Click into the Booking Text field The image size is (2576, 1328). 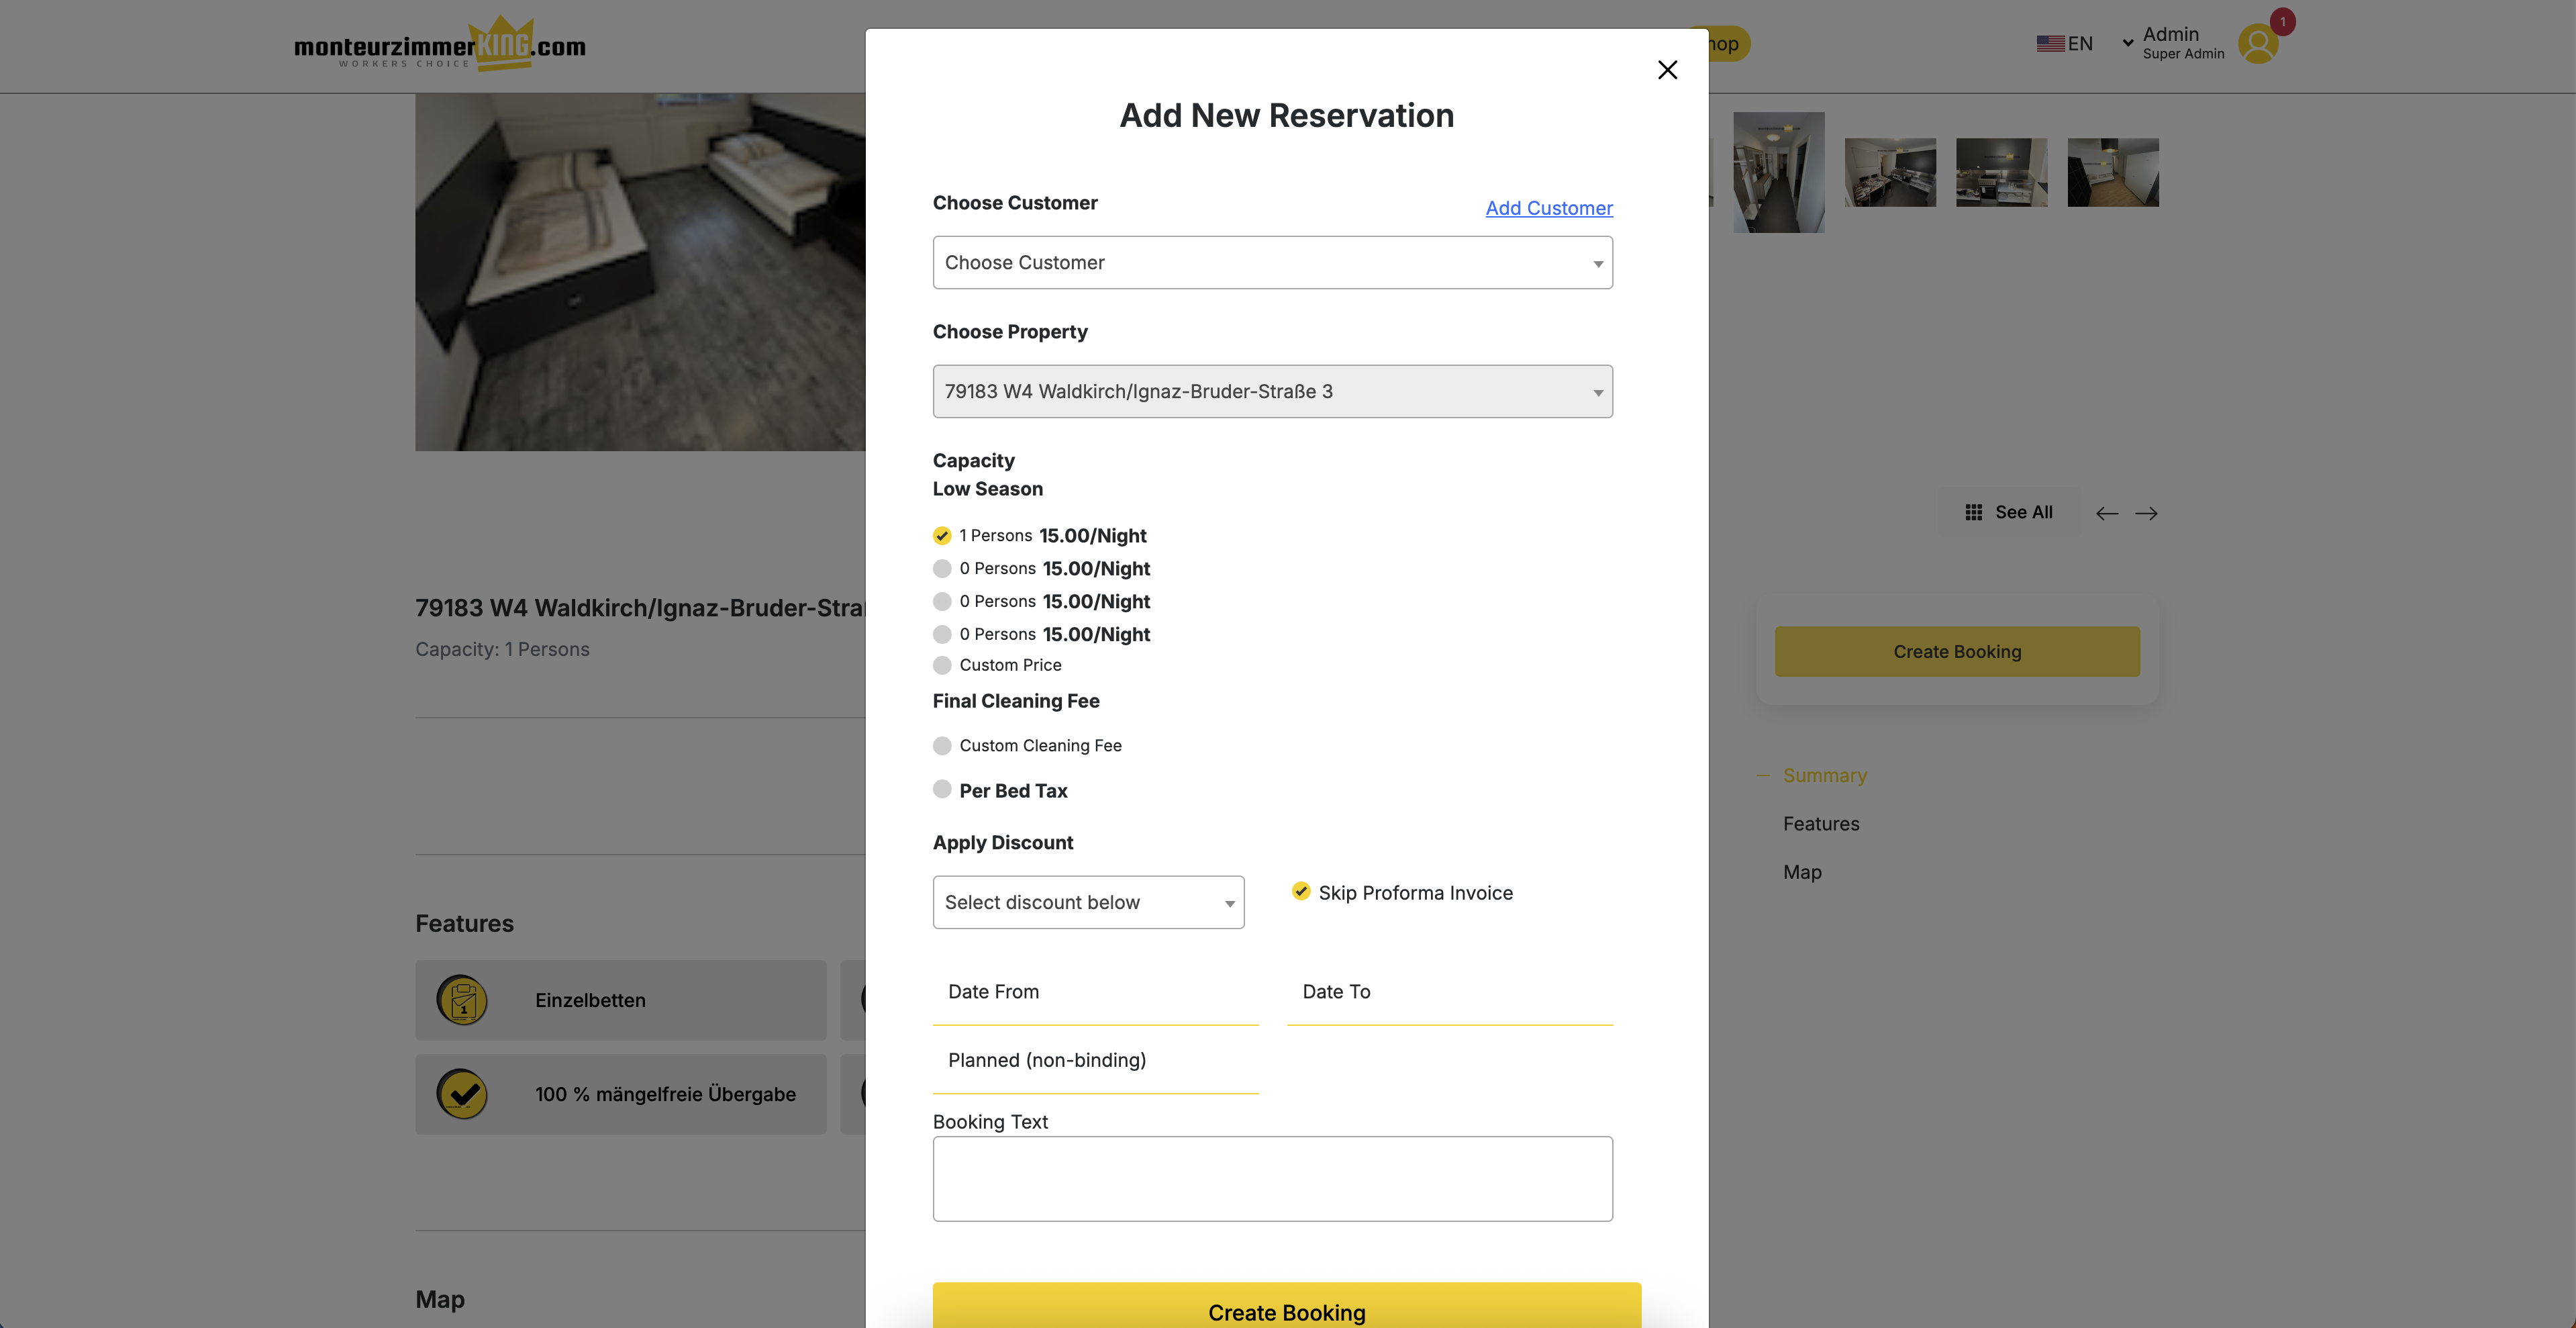[x=1272, y=1178]
